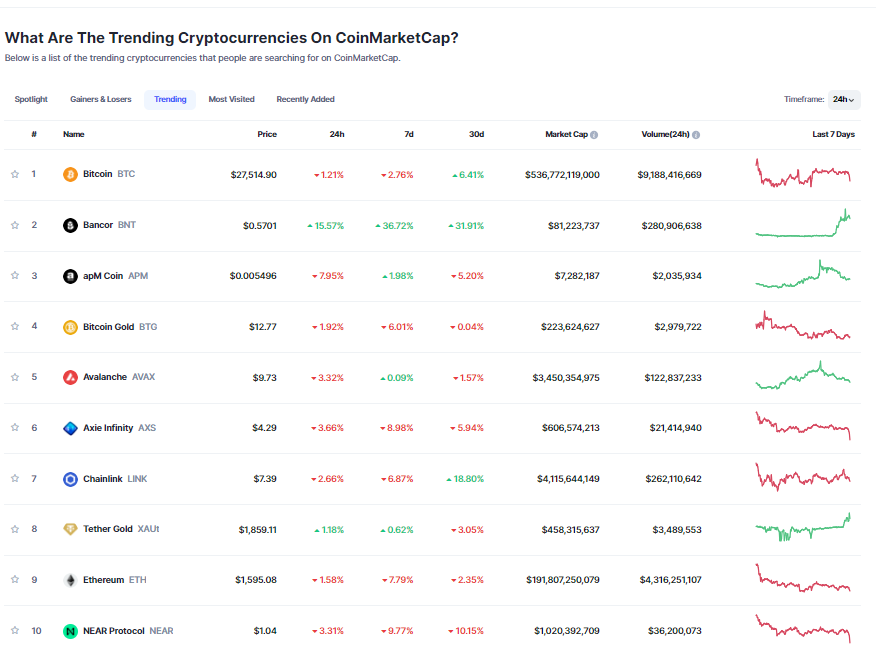Open the apM Coin APM link
The image size is (876, 655).
pos(116,276)
